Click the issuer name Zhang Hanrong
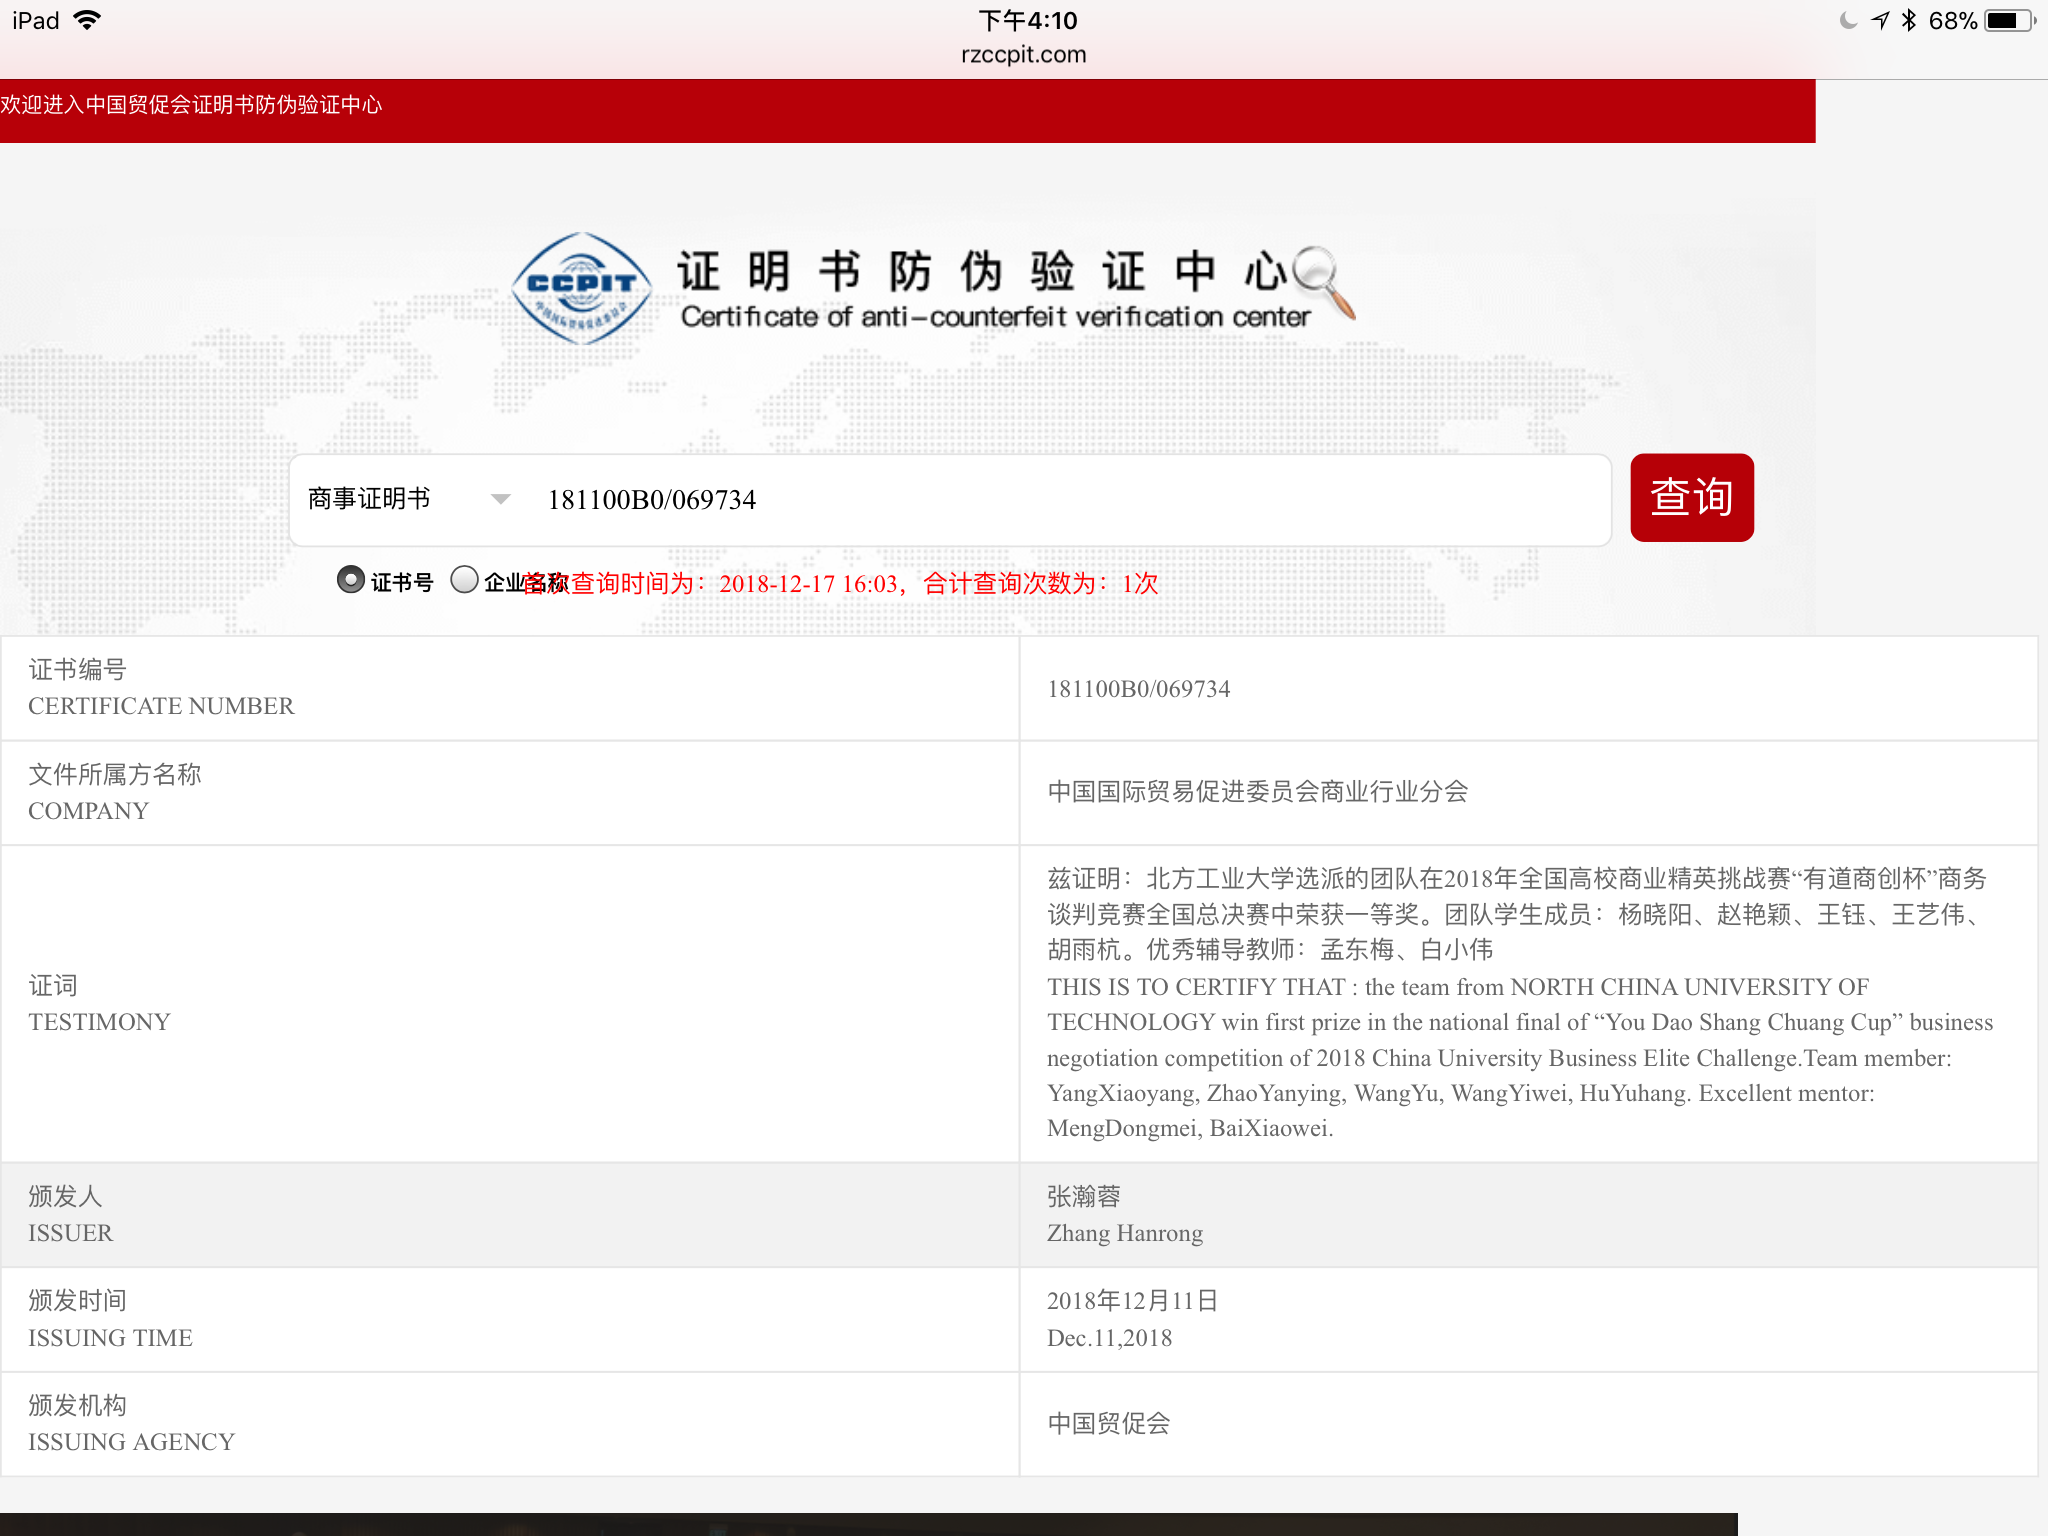 (1125, 1233)
